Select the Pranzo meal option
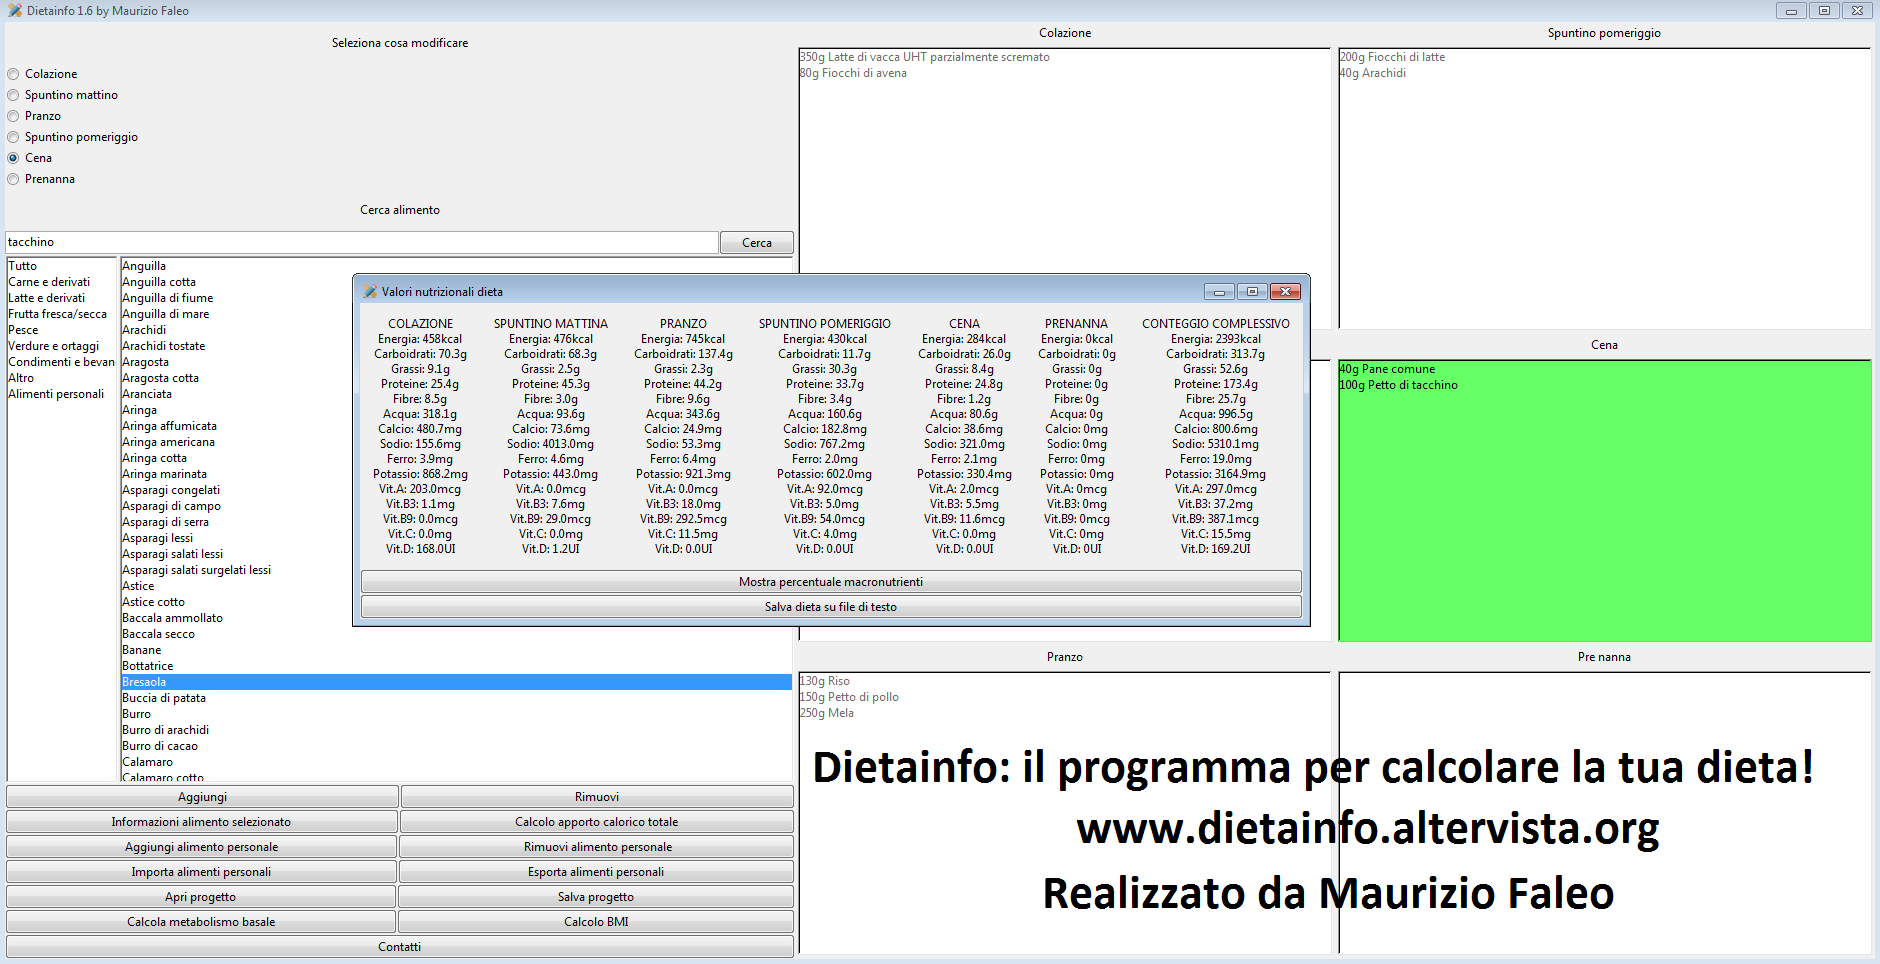Screen dimensions: 1880x964 14,116
